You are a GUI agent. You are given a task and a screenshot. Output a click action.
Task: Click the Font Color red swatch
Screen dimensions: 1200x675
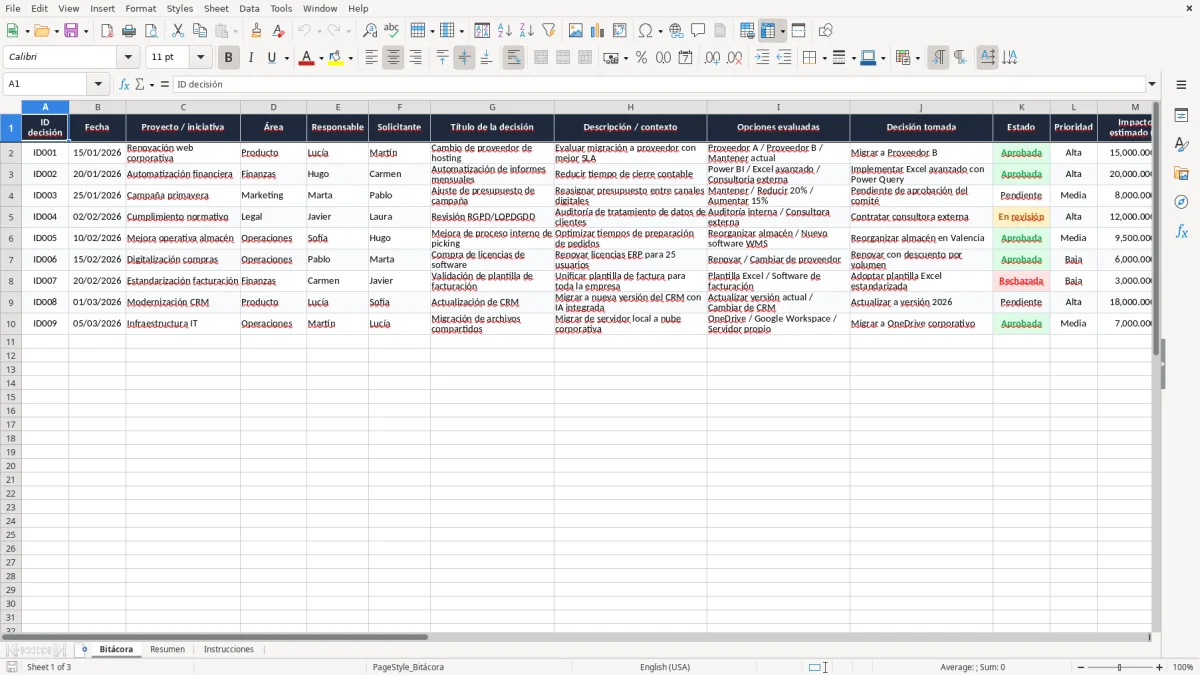coord(306,58)
